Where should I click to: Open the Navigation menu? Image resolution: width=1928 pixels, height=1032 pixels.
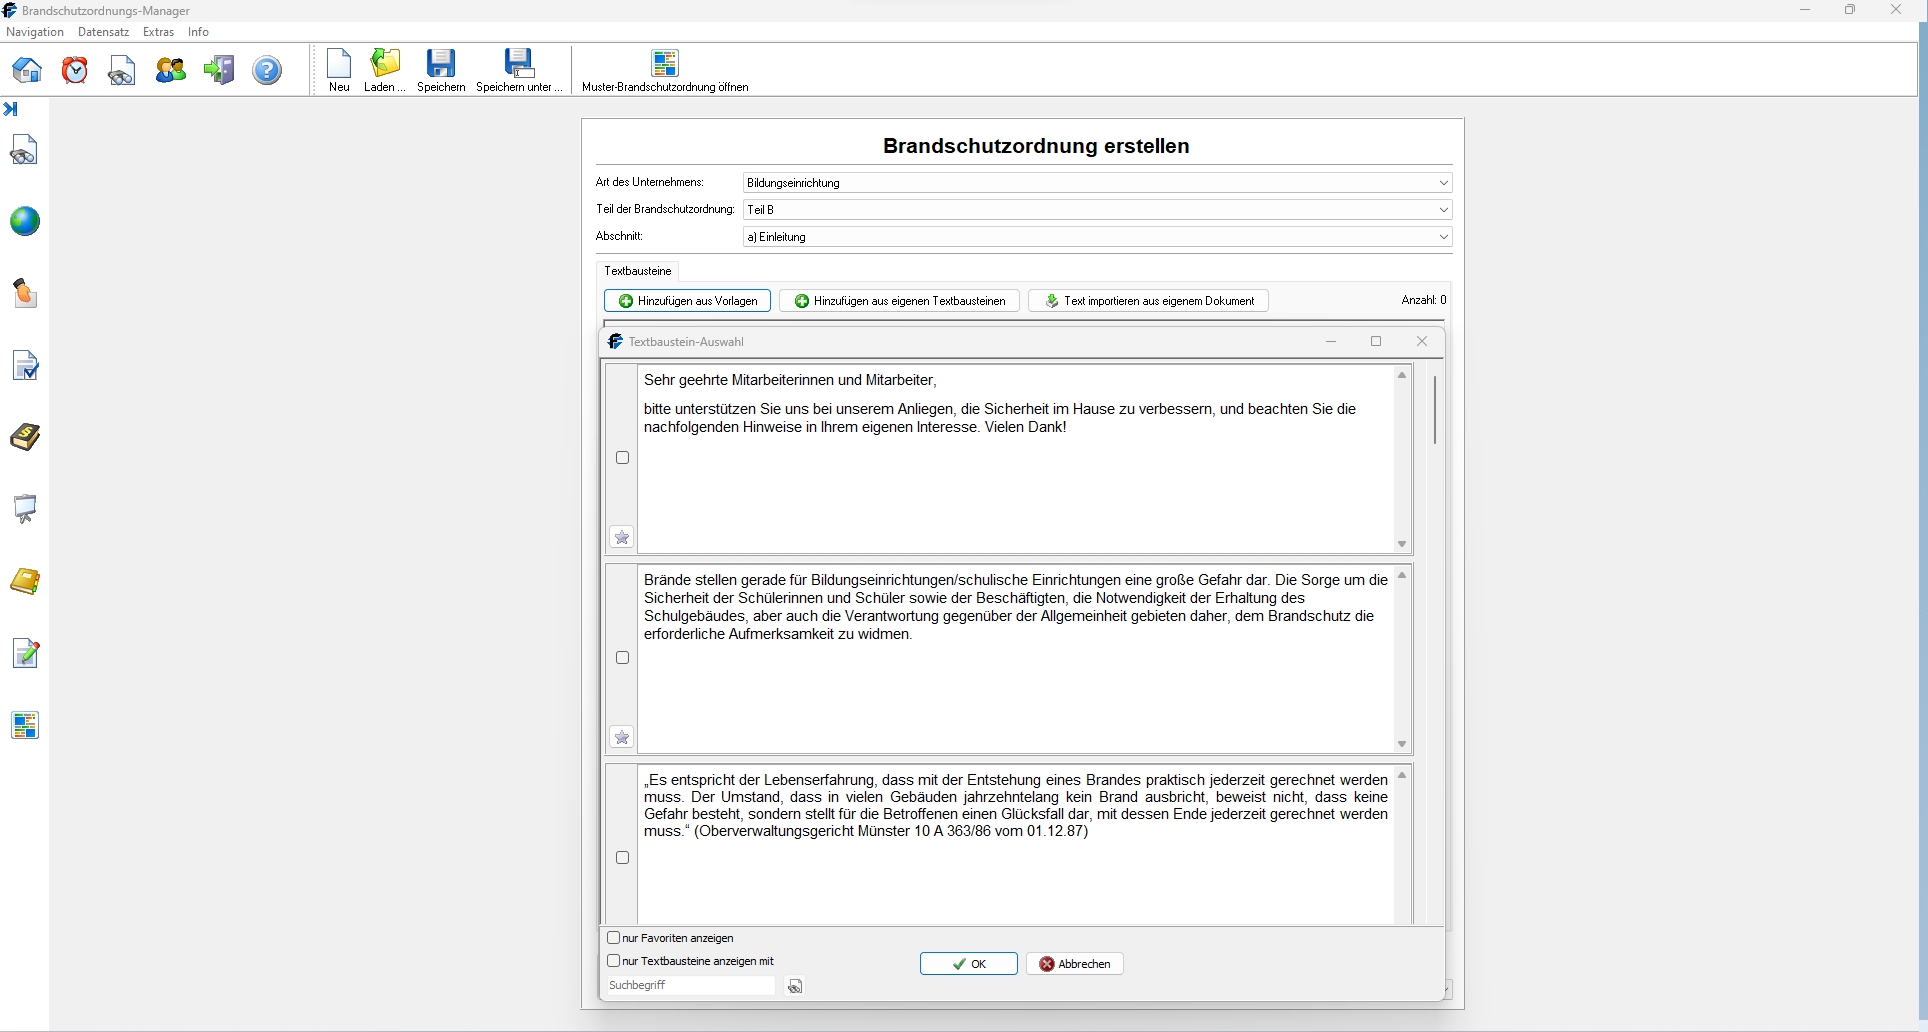coord(35,32)
